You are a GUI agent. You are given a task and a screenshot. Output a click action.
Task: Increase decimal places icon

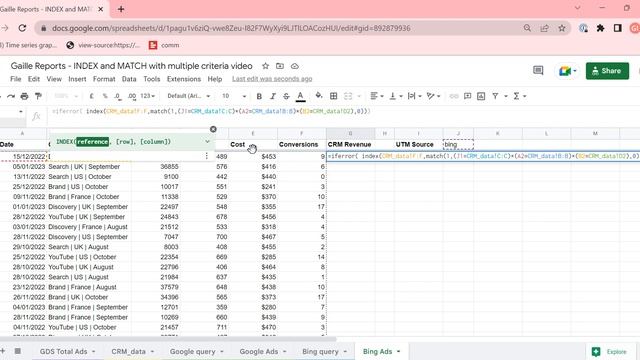pos(132,96)
